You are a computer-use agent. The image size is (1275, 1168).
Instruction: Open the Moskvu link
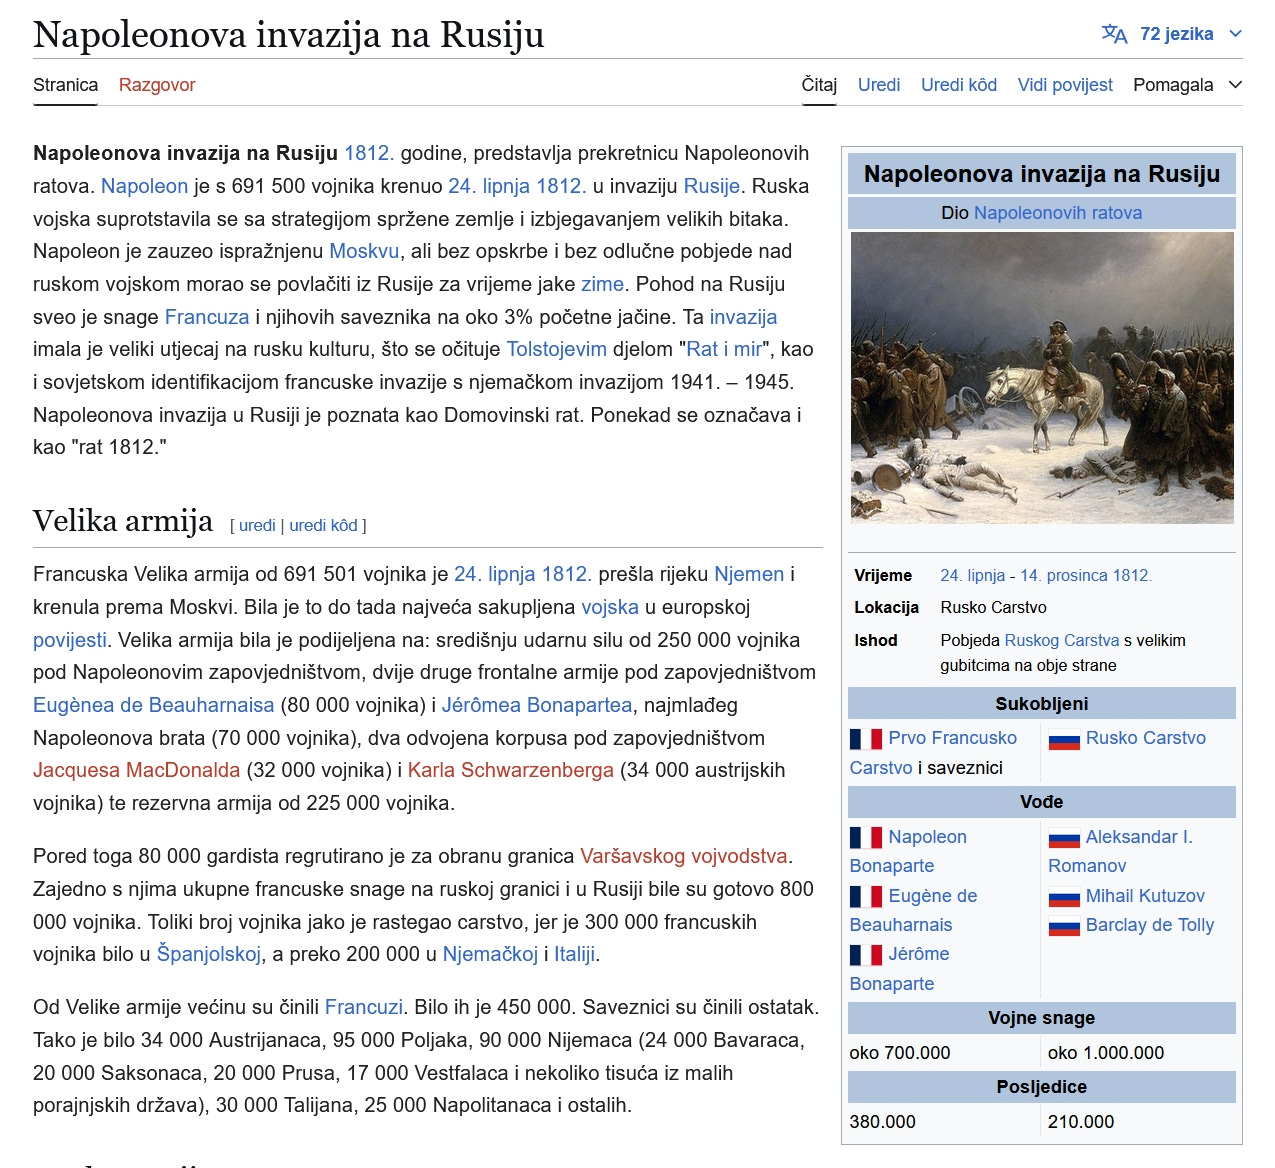(x=364, y=251)
